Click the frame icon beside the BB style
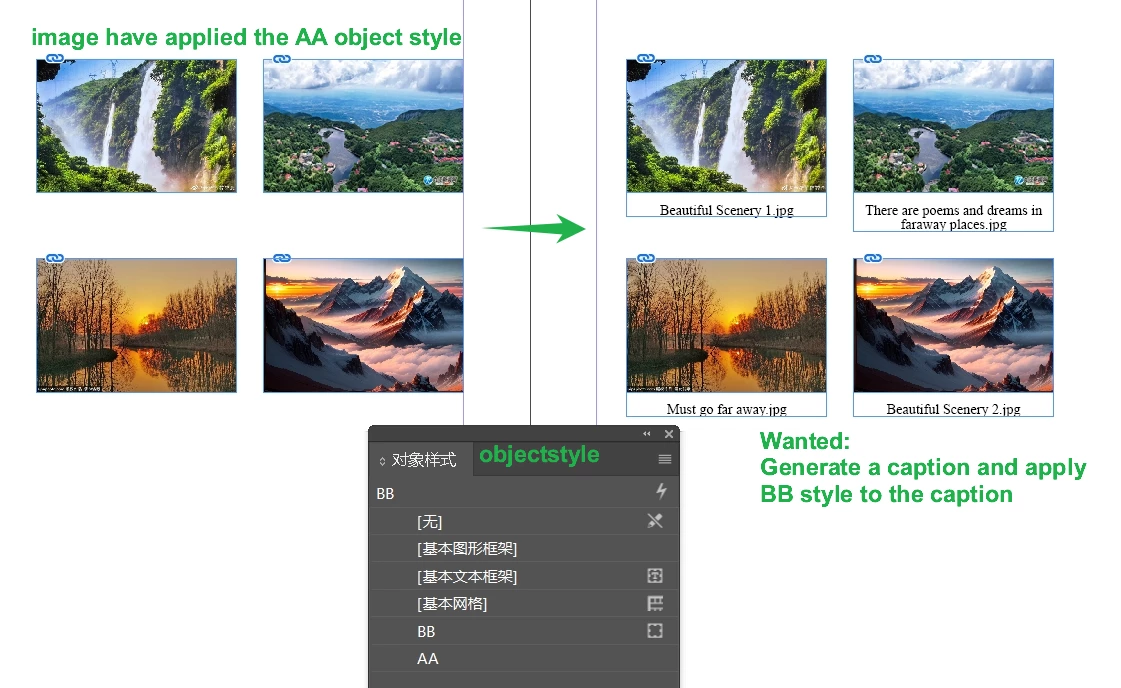Image resolution: width=1121 pixels, height=688 pixels. coord(655,631)
